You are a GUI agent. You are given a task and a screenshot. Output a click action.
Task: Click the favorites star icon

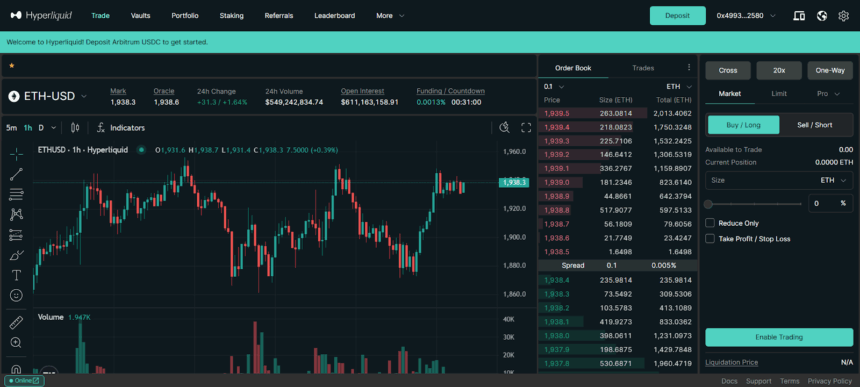[12, 66]
